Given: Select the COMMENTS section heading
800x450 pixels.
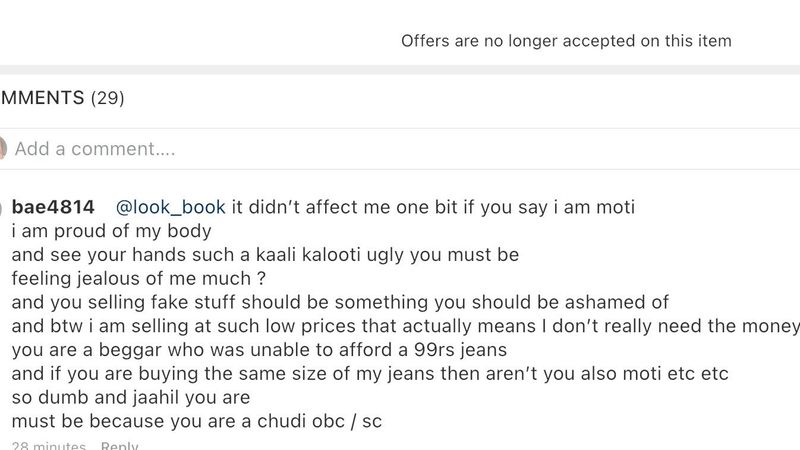Looking at the screenshot, I should (x=42, y=98).
